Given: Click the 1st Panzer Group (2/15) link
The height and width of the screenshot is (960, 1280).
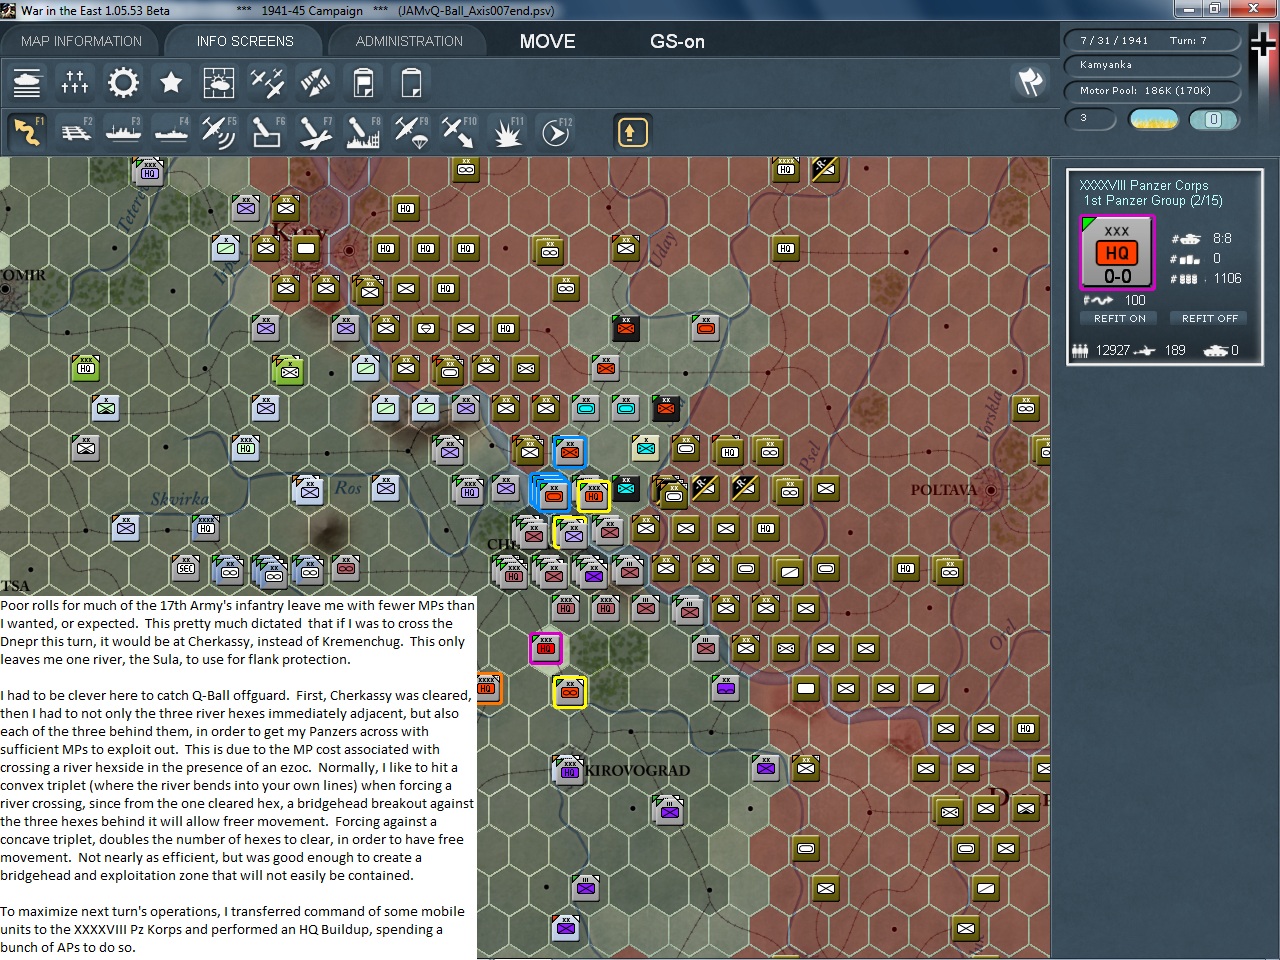Looking at the screenshot, I should pyautogui.click(x=1153, y=200).
